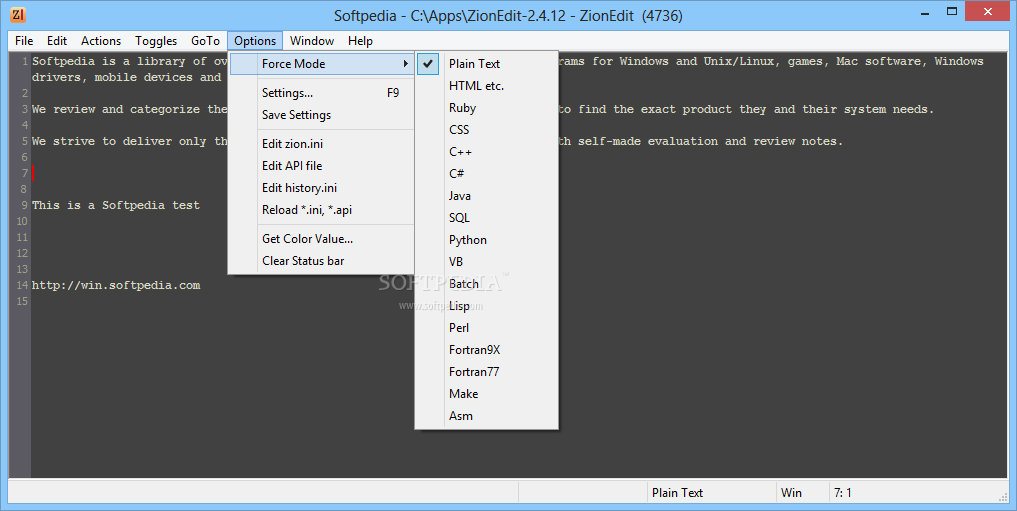This screenshot has height=511, width=1017.
Task: Choose Reload *.ini, *.api
Action: [322, 210]
